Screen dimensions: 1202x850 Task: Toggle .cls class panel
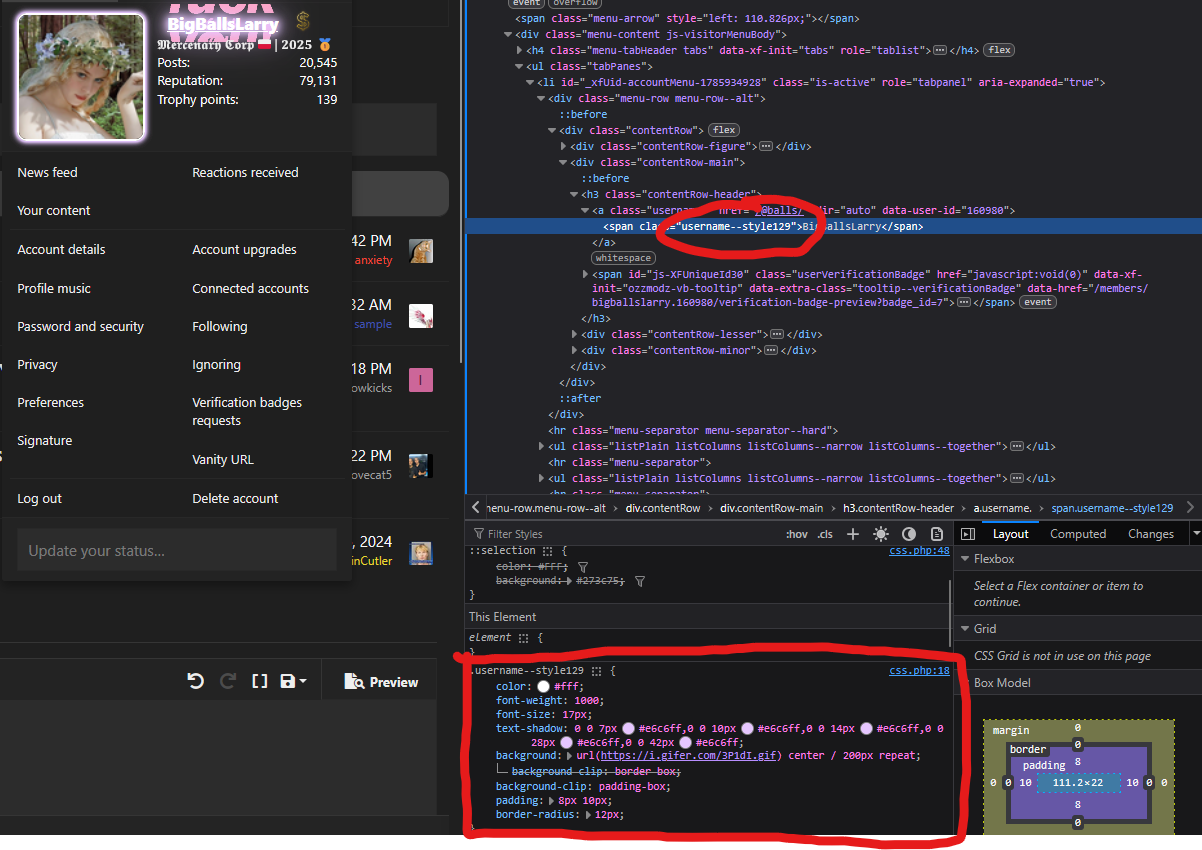(x=825, y=534)
